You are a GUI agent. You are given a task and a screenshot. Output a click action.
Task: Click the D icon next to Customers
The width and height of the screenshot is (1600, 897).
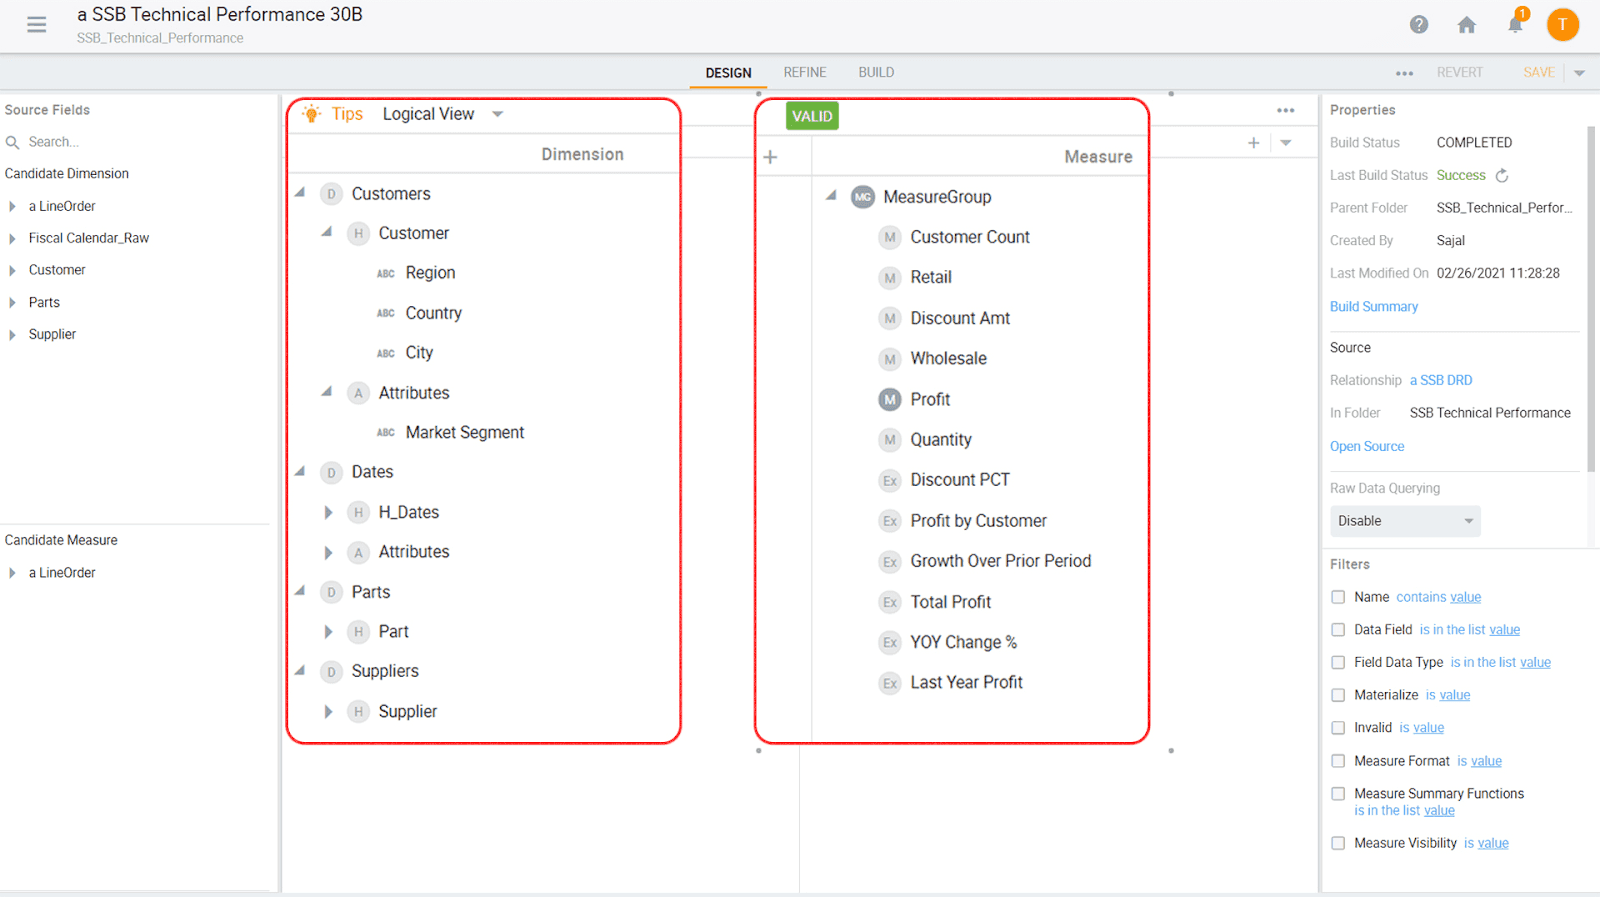pos(331,194)
